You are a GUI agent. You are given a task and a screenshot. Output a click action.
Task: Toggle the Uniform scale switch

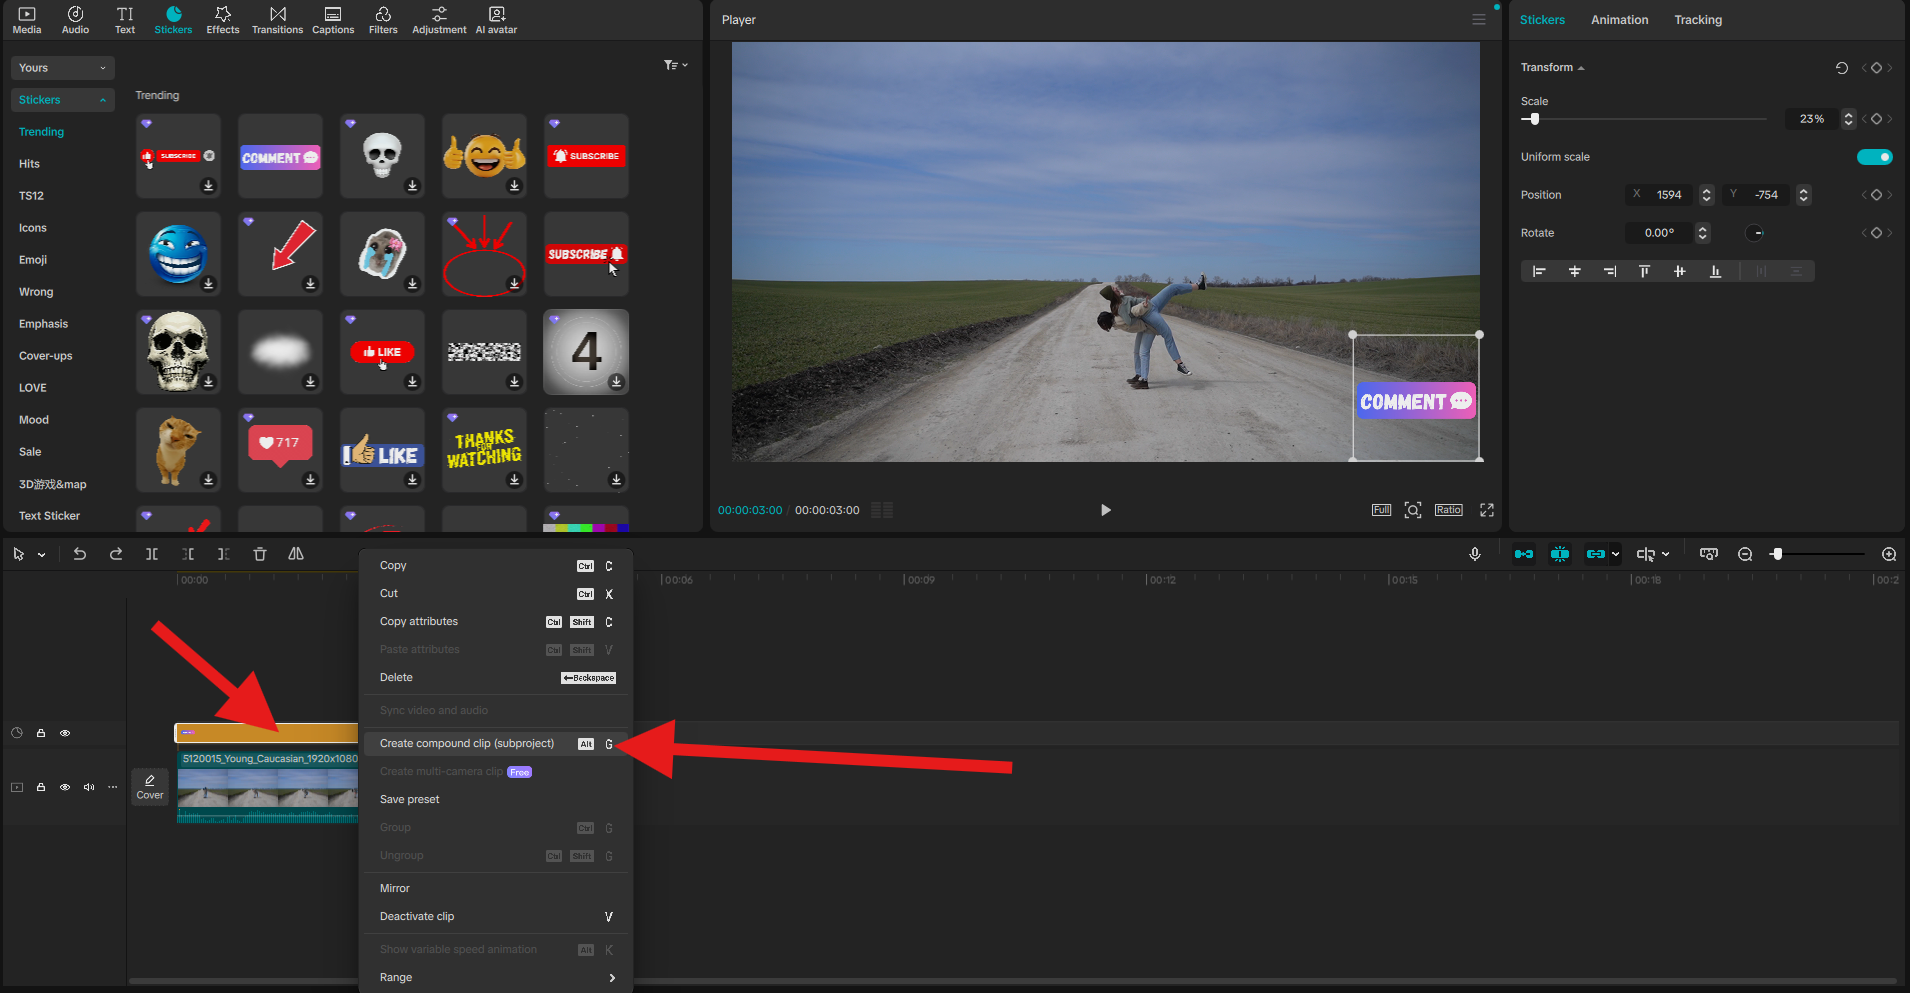pos(1875,157)
